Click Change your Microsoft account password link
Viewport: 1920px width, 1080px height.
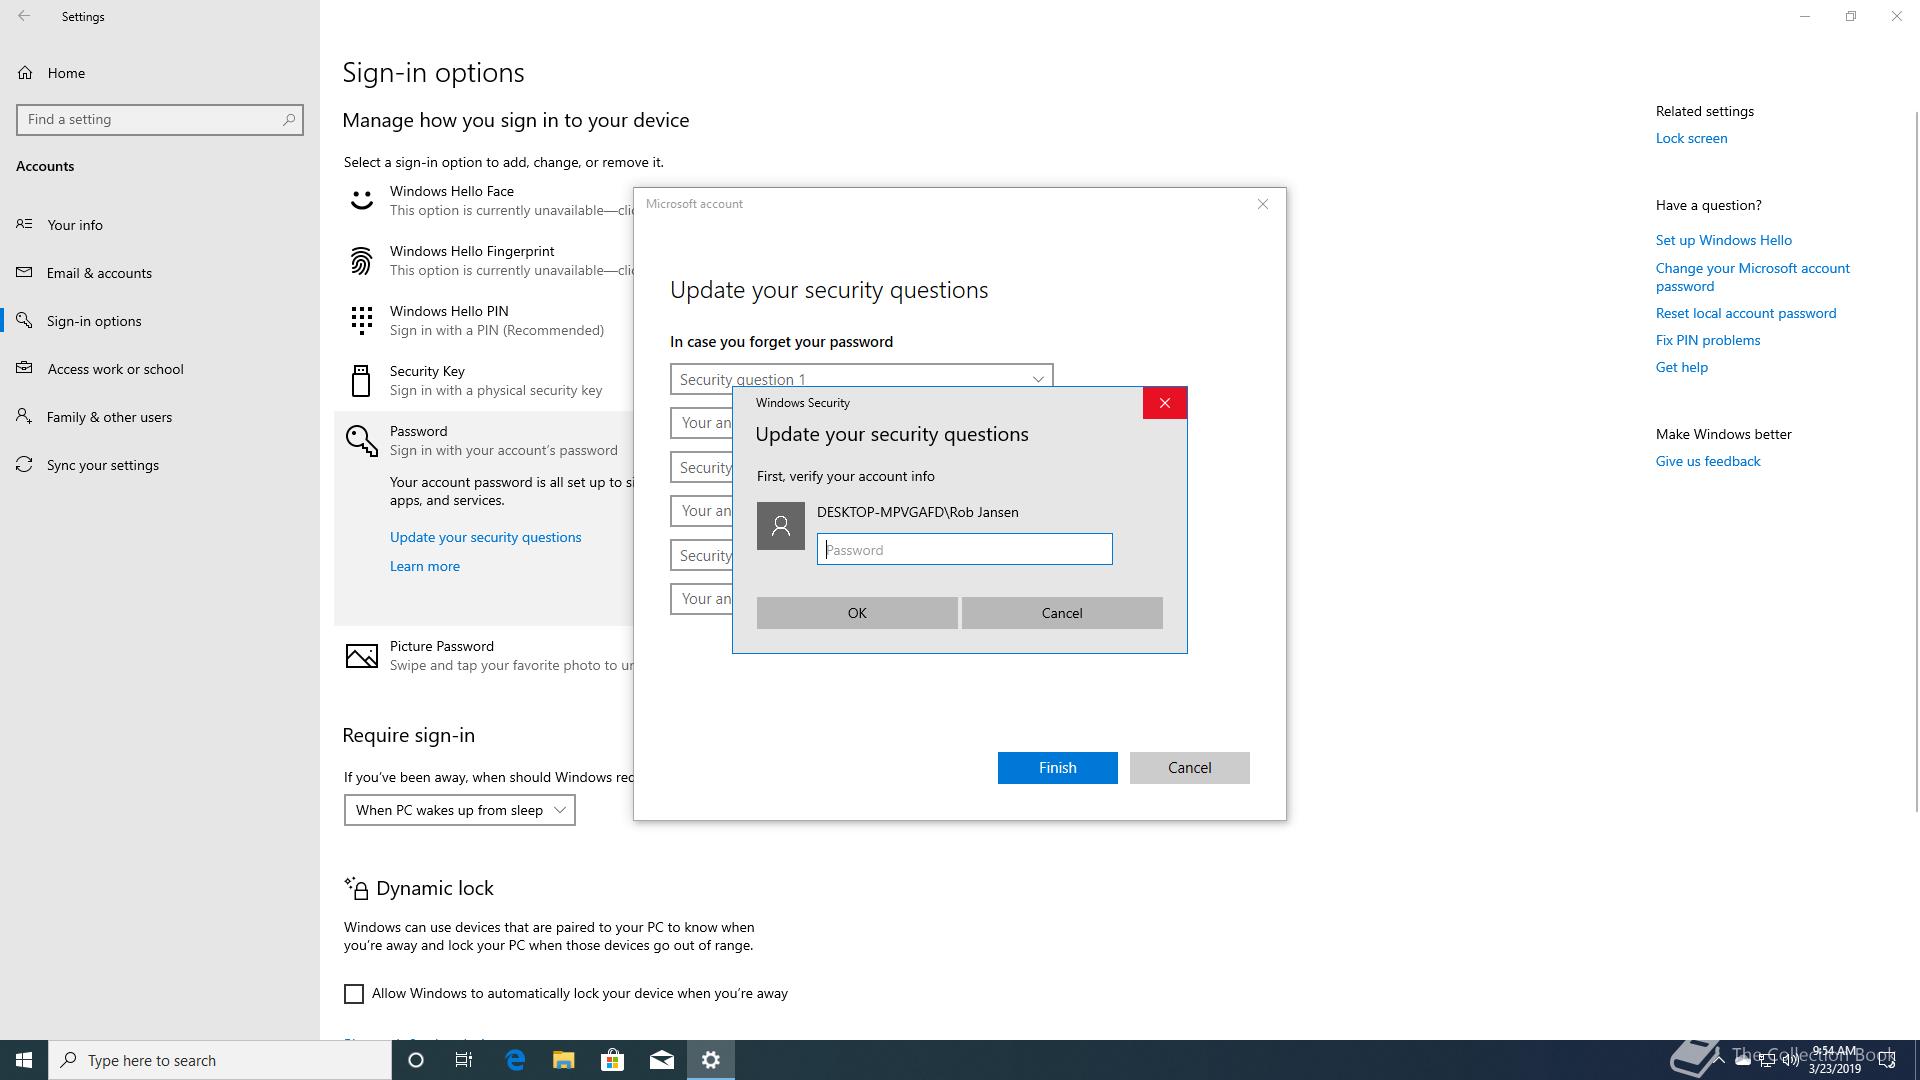point(1753,277)
